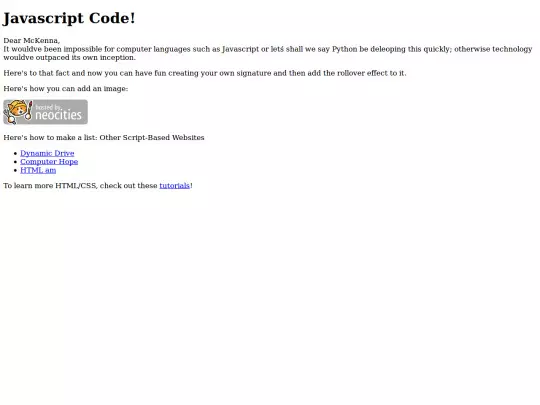540x405 pixels.
Task: Click the "wouldve outpaced its own inception" line
Action: [x=70, y=58]
